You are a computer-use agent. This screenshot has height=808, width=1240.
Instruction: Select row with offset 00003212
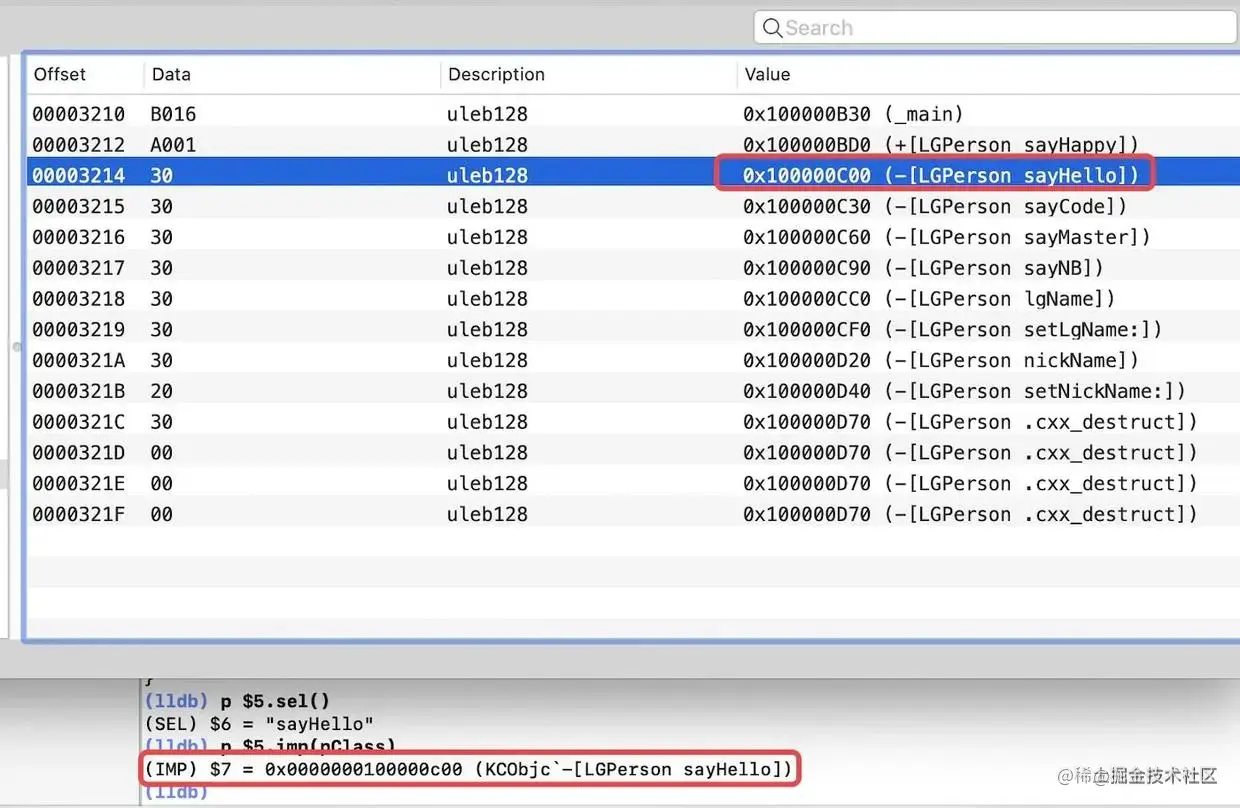click(632, 145)
